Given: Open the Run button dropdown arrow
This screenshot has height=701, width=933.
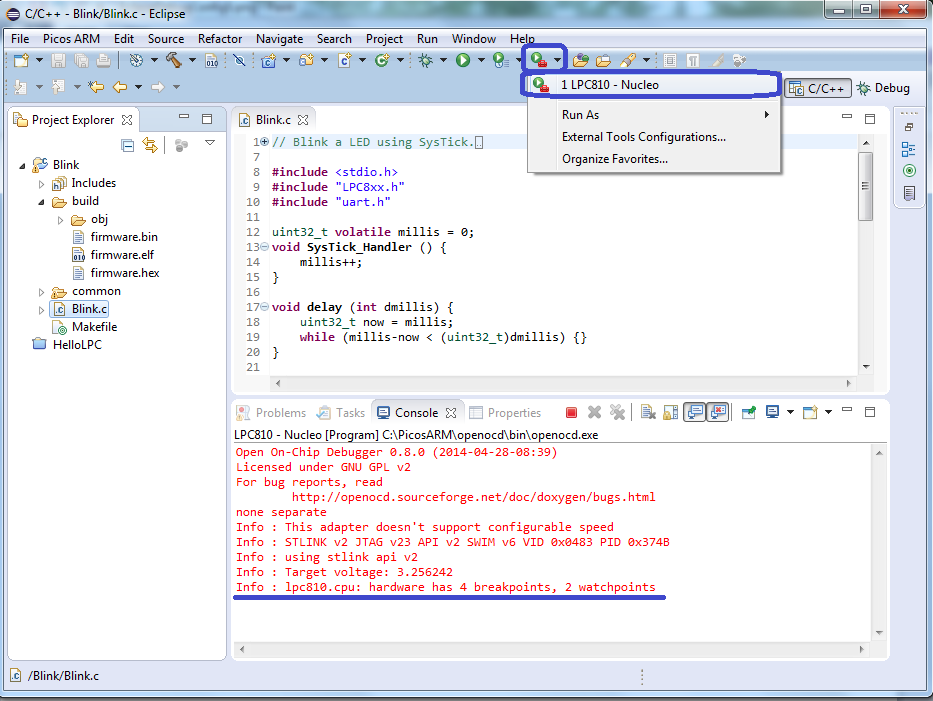Looking at the screenshot, I should (x=481, y=60).
